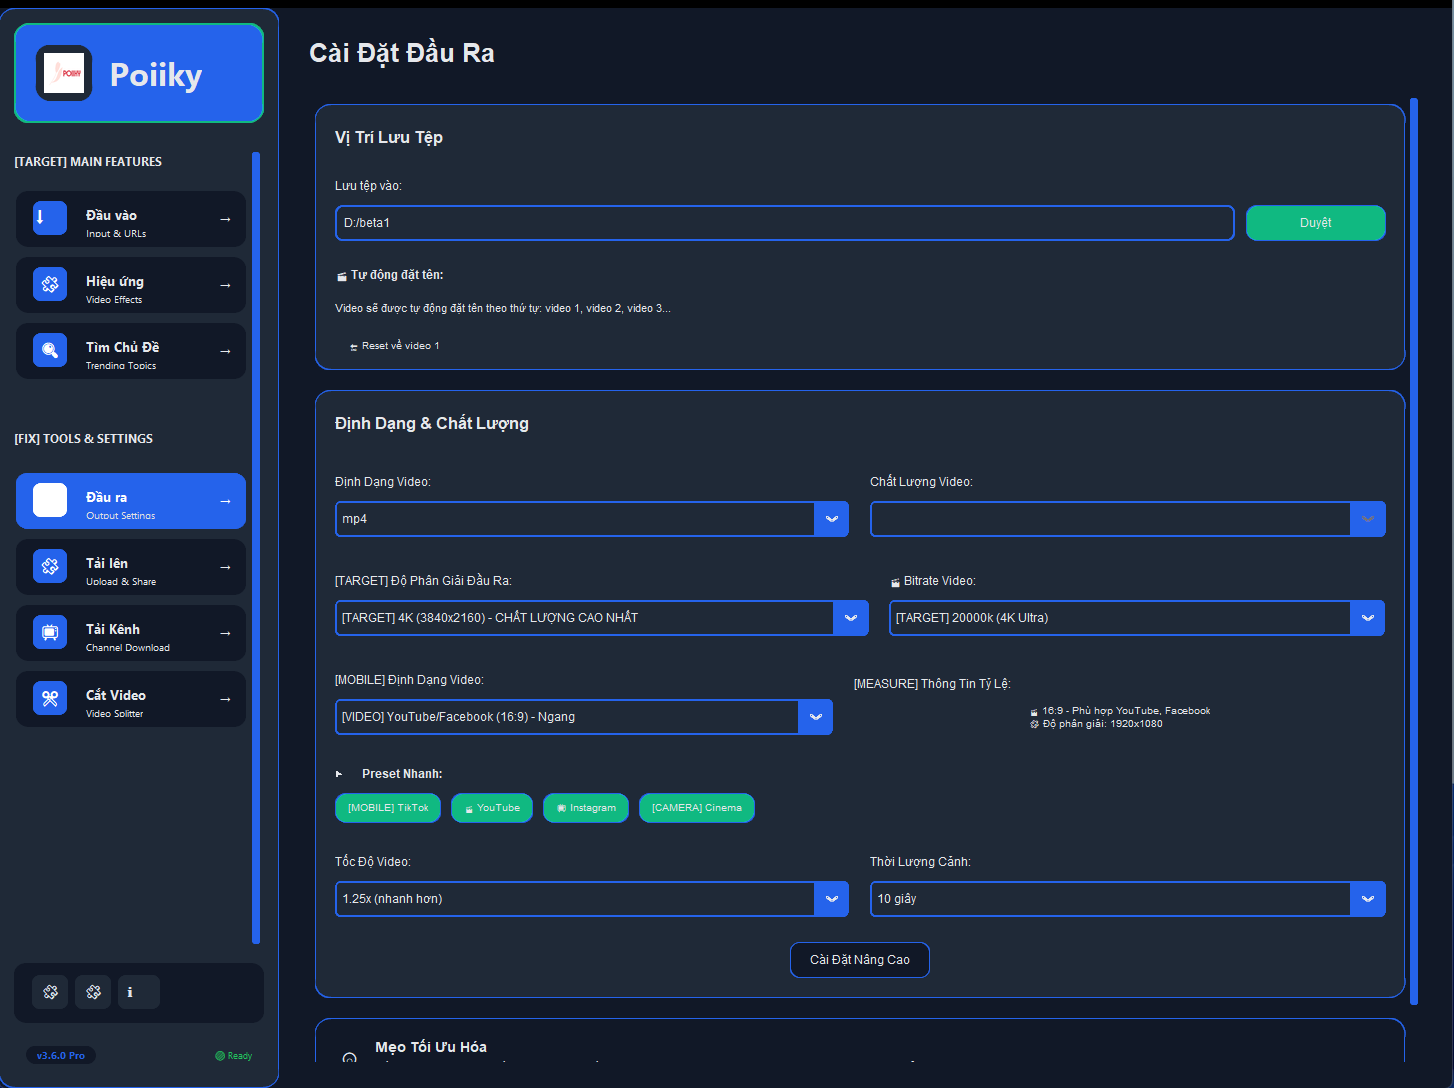Click the Hiệu ứng video effects icon

click(49, 284)
